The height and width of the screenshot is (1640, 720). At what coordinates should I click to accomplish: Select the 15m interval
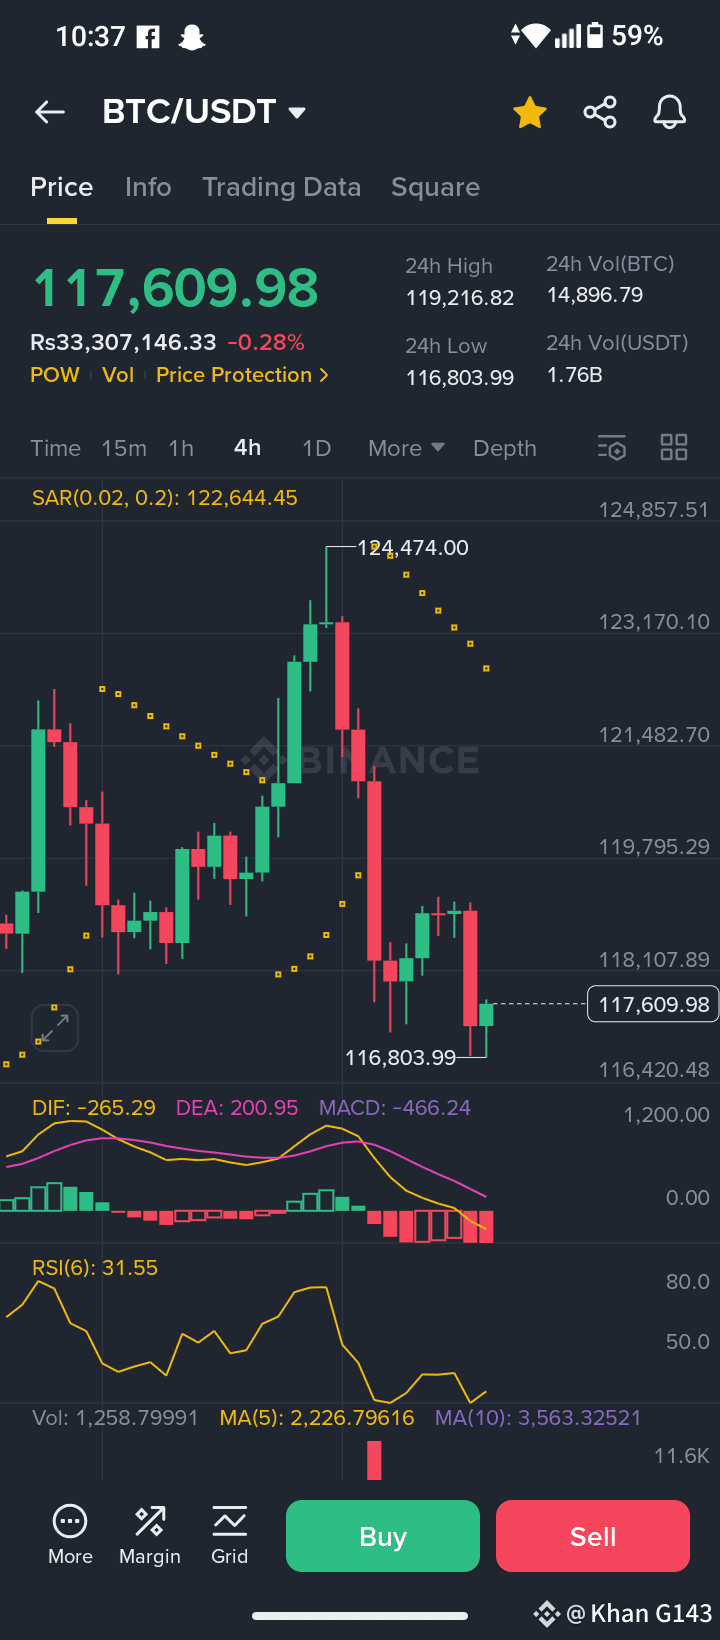(x=124, y=448)
